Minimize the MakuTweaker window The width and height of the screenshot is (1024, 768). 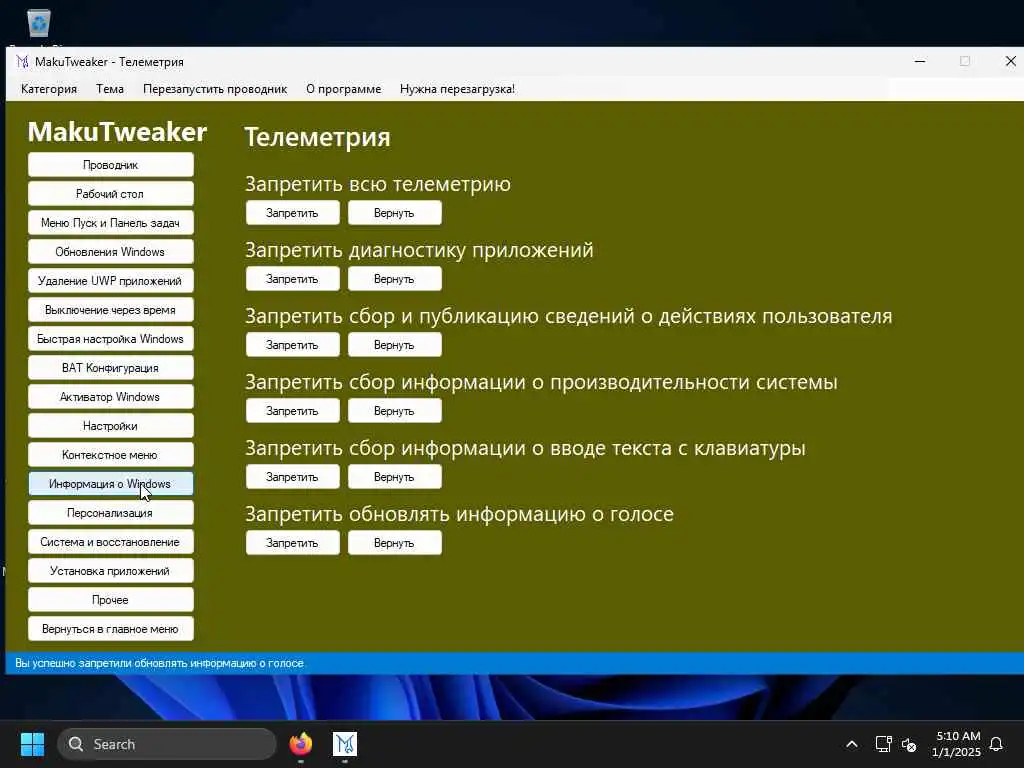[x=920, y=61]
